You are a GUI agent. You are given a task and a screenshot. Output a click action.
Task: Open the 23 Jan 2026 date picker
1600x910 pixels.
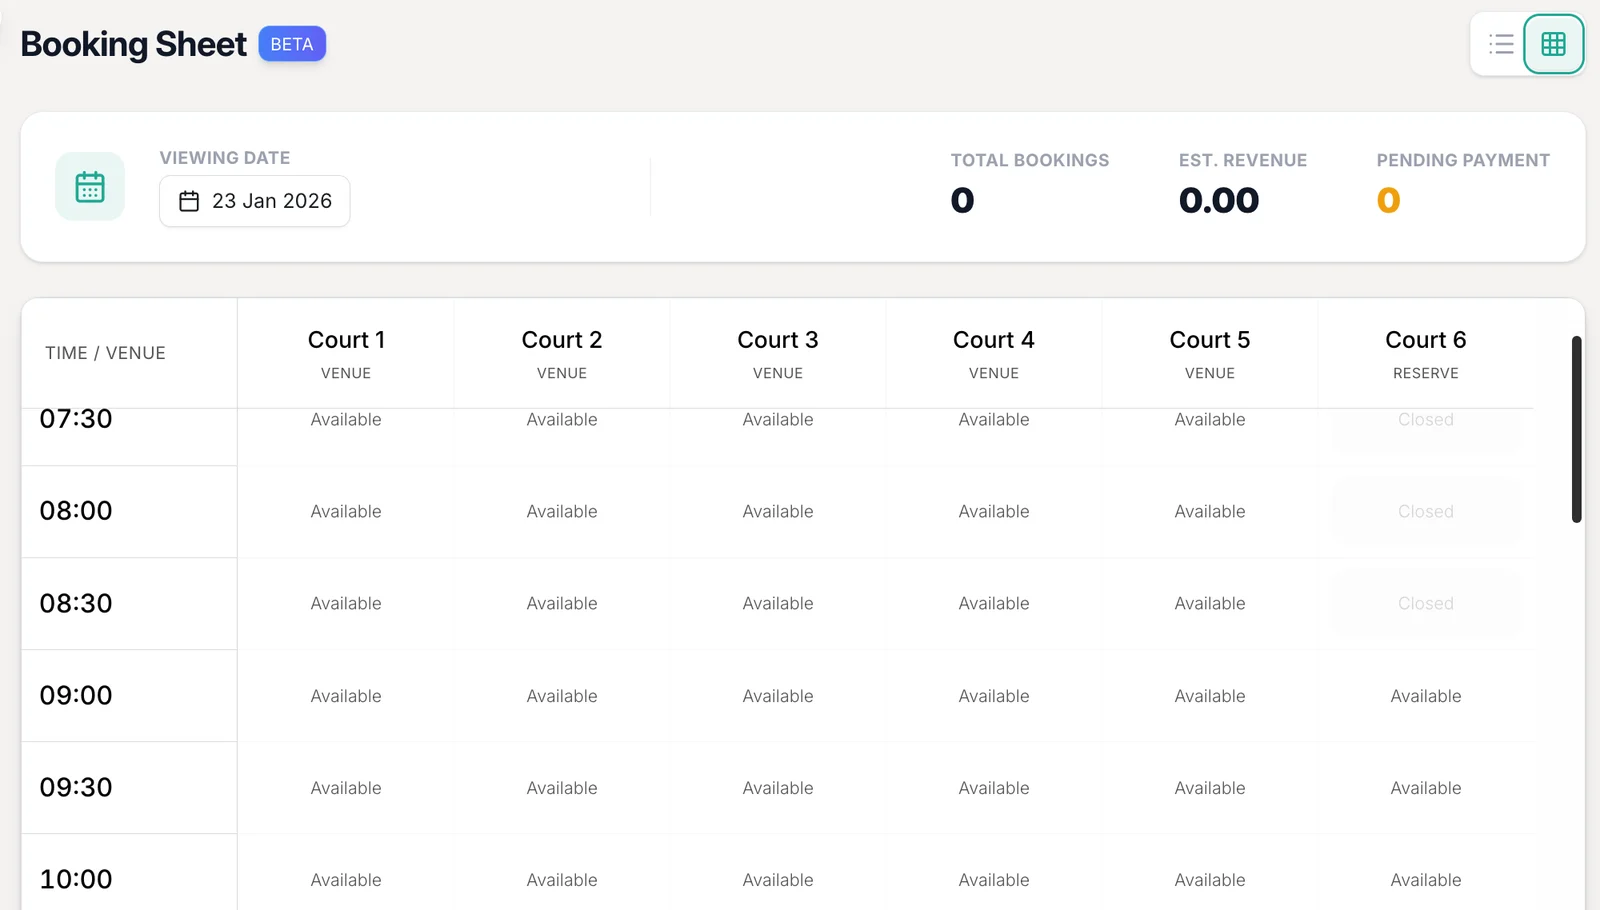255,201
